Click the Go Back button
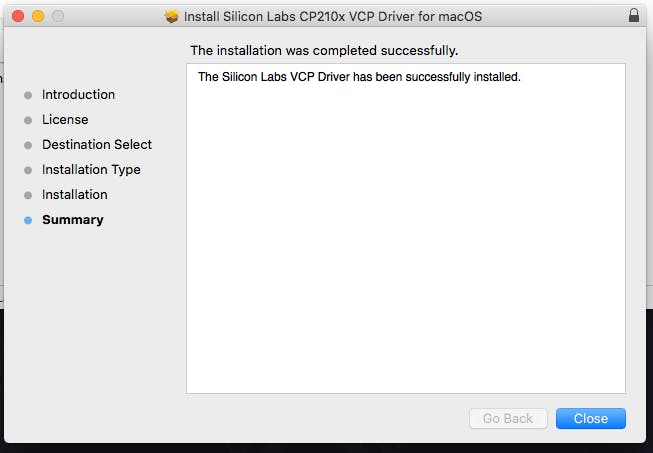Image resolution: width=653 pixels, height=453 pixels. 508,419
